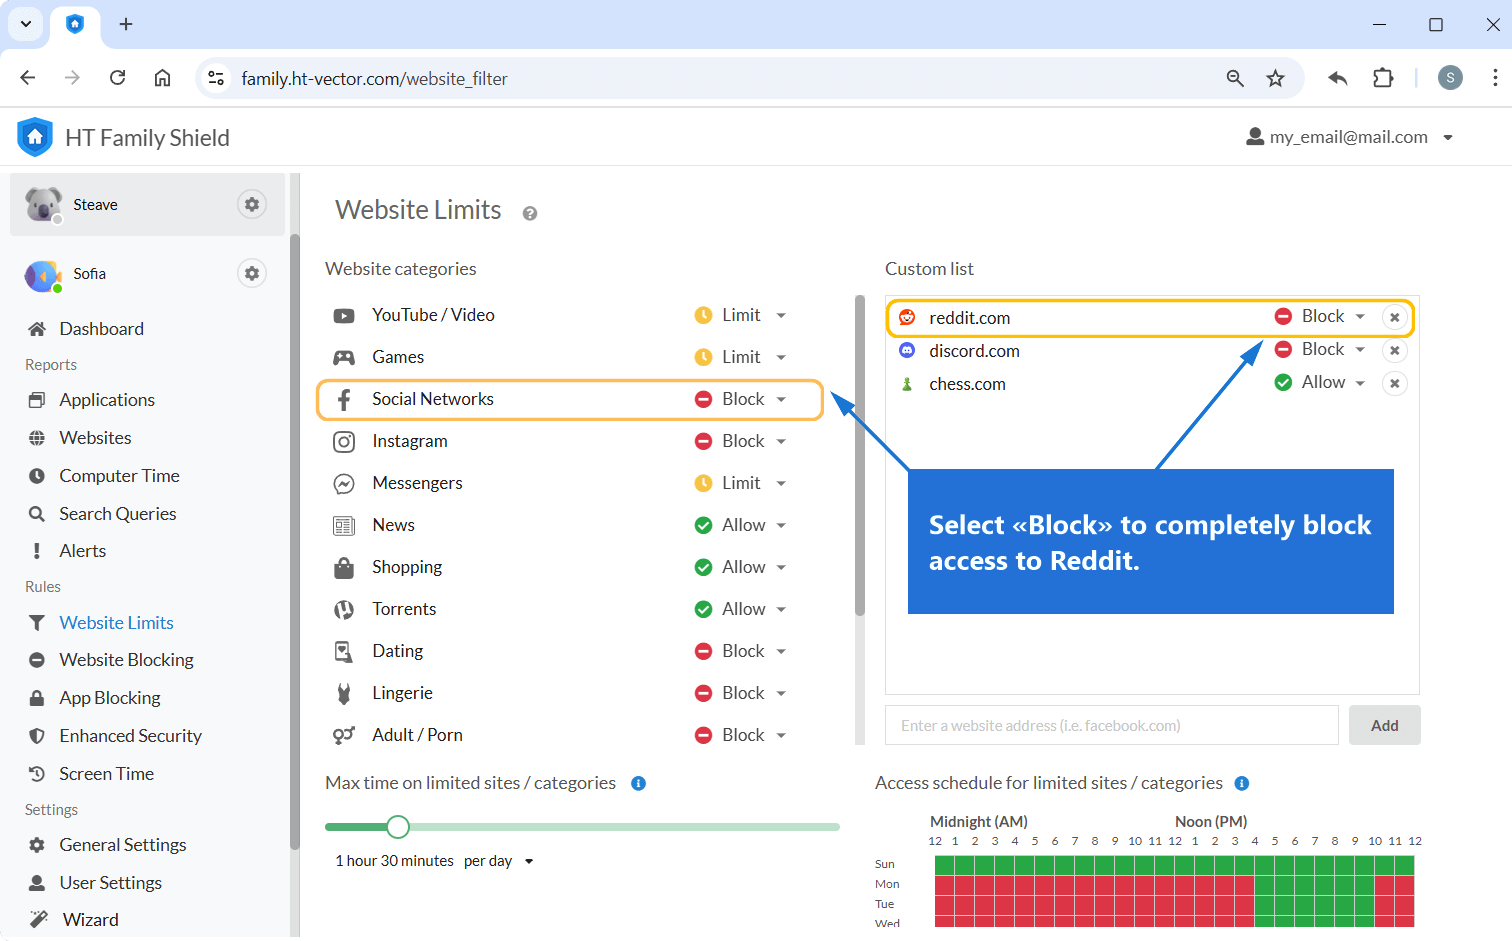Viewport: 1512px width, 941px height.
Task: Open a new browser tab
Action: point(126,24)
